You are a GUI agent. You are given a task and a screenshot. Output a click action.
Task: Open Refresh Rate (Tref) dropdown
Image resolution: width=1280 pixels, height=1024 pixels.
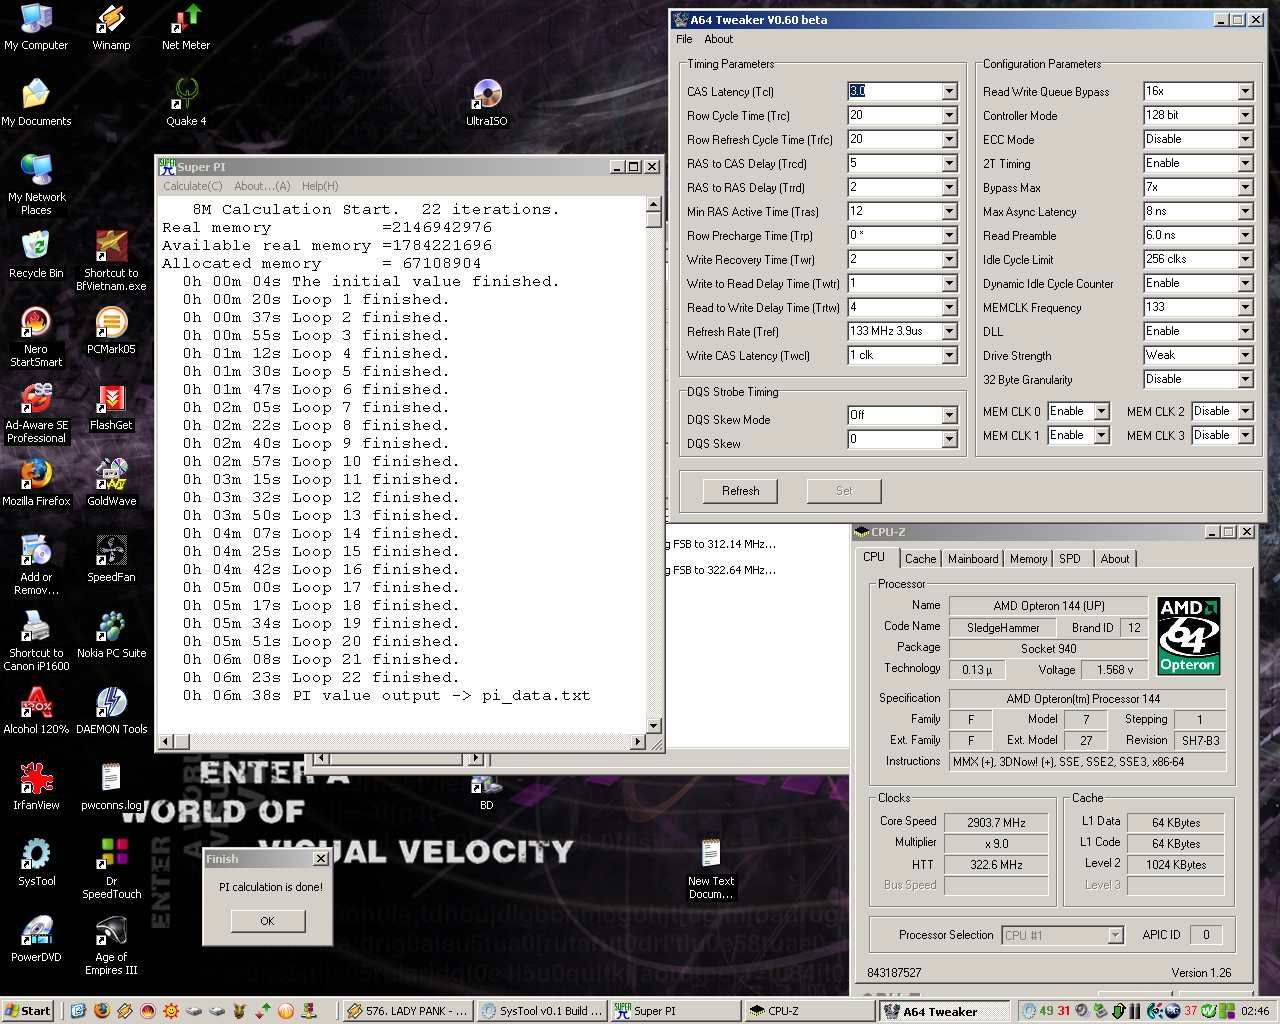click(949, 331)
